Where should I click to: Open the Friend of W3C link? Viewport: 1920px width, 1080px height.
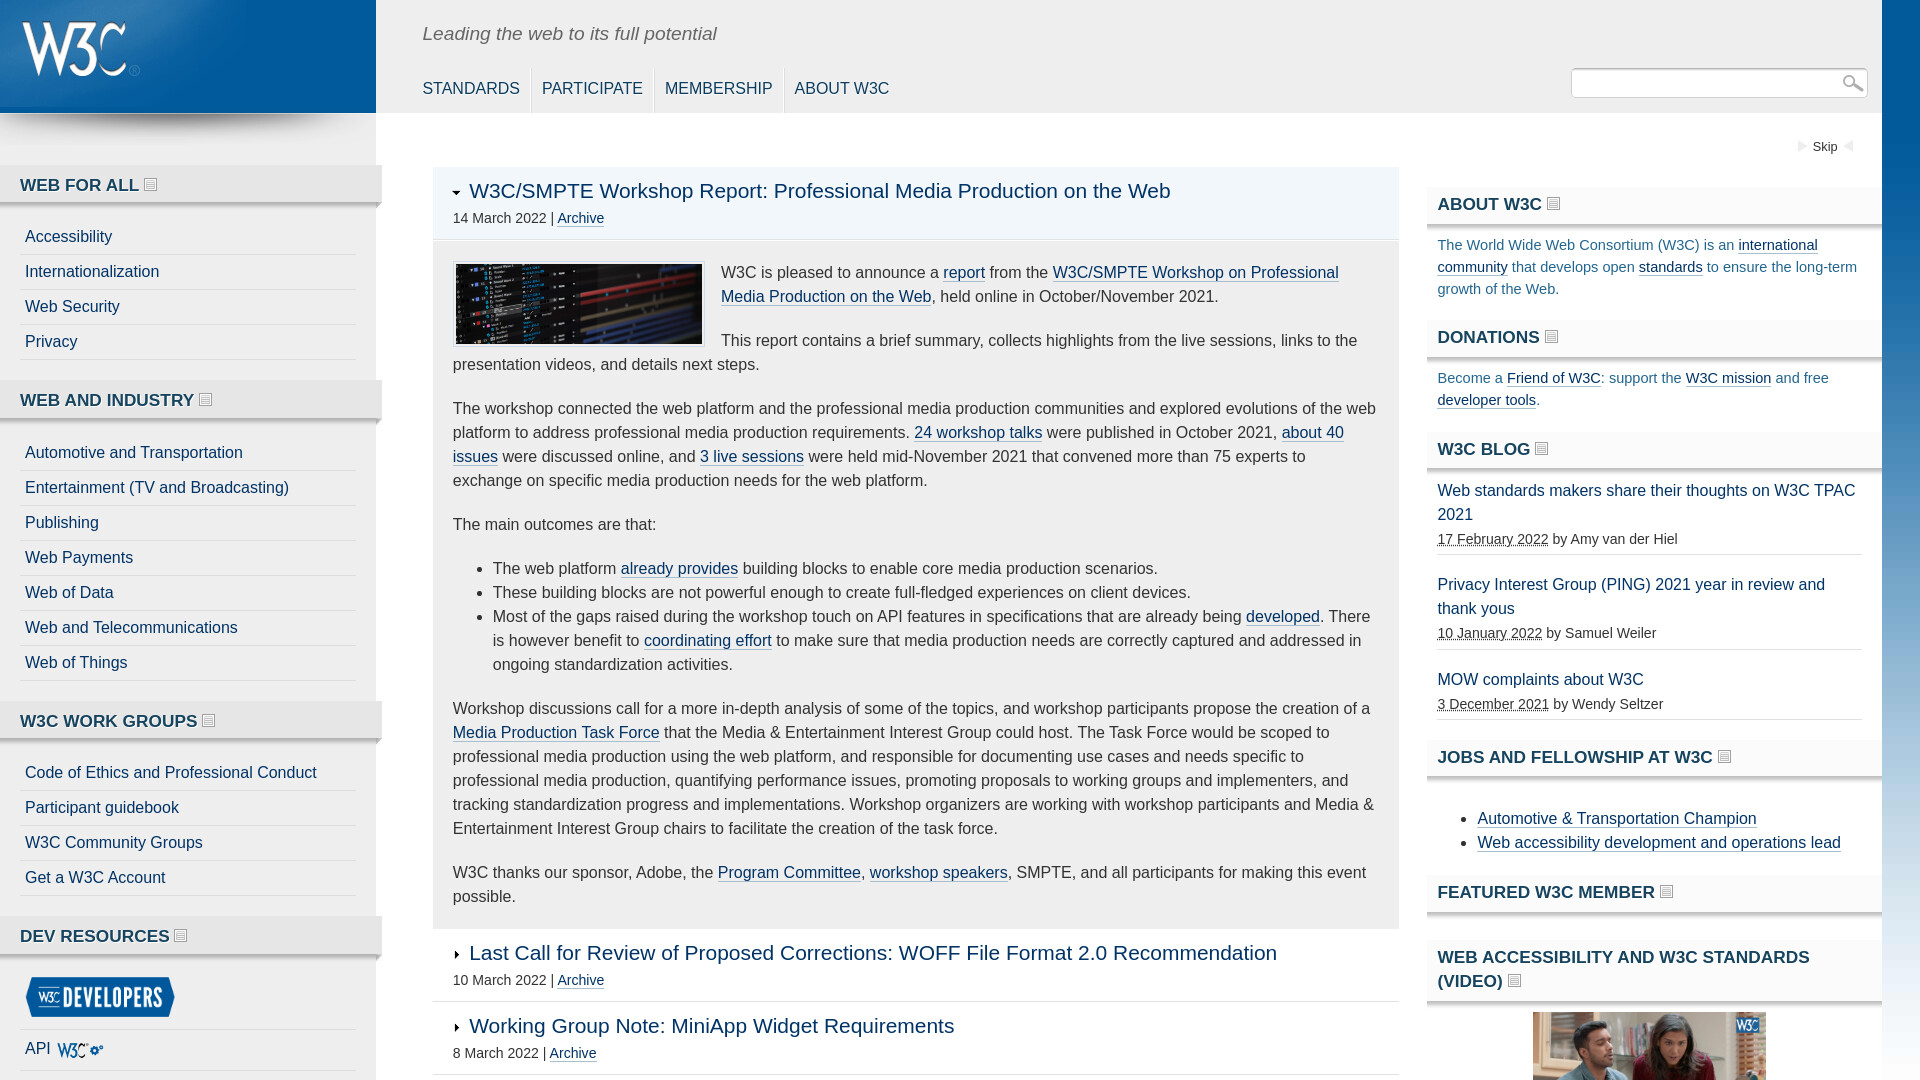click(1554, 379)
